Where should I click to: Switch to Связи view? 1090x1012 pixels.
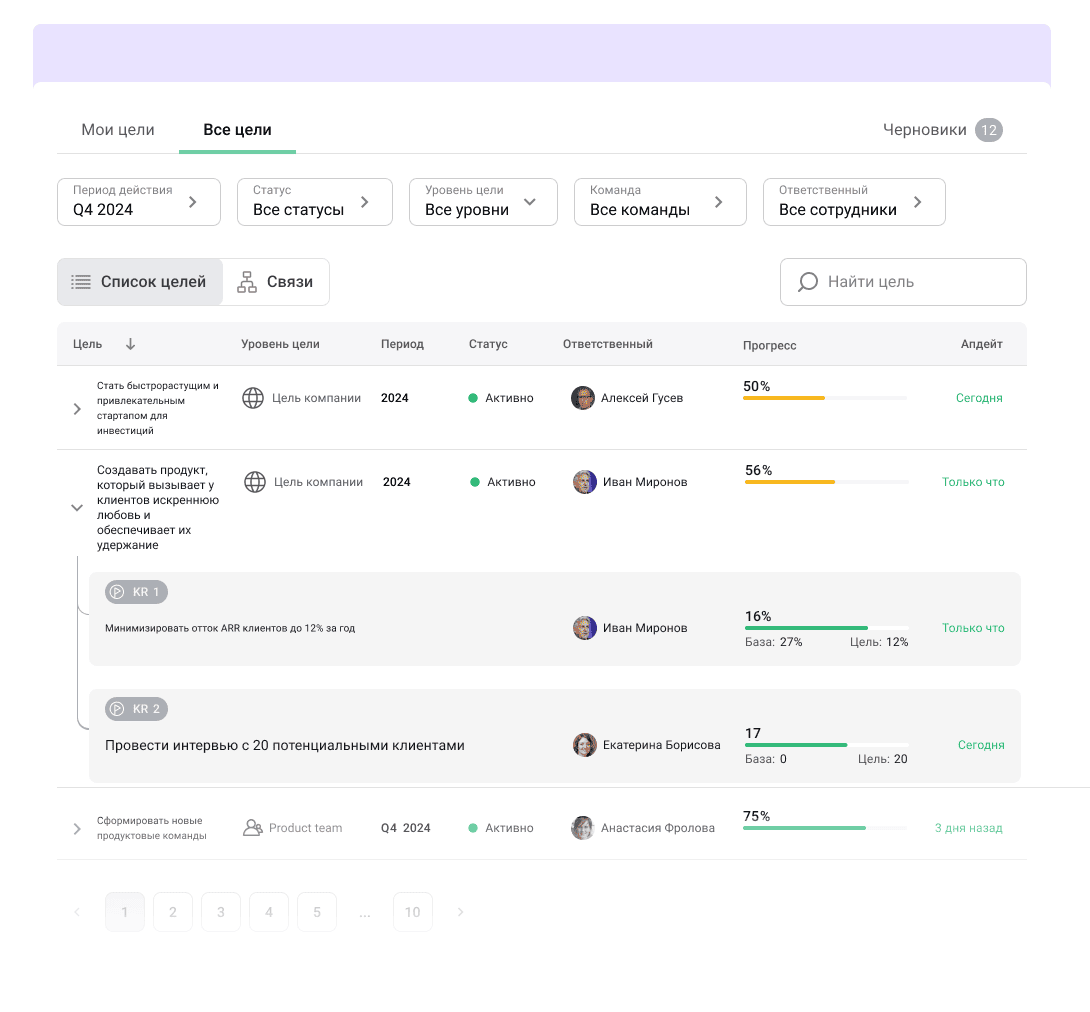276,282
